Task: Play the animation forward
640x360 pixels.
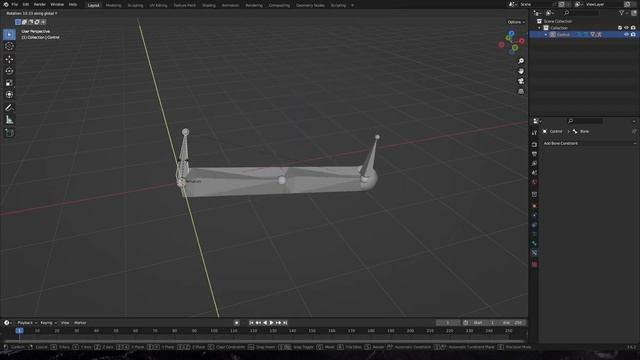Action: pos(271,322)
